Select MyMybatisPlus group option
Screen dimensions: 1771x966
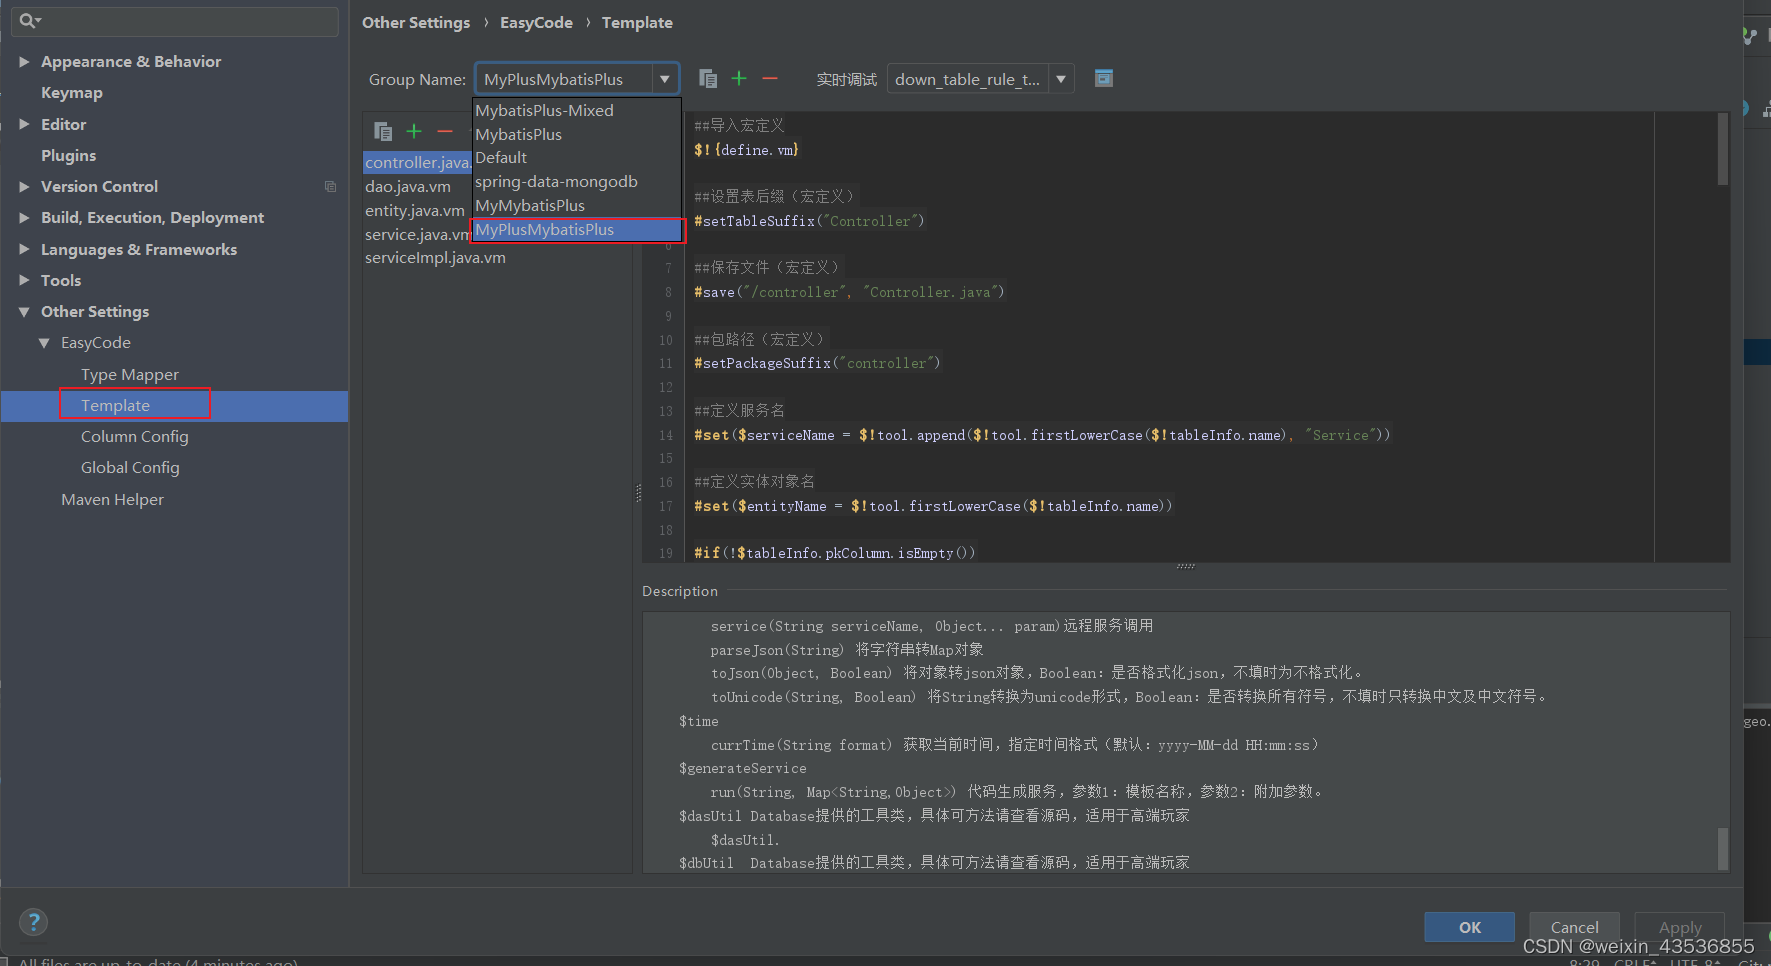pyautogui.click(x=576, y=205)
